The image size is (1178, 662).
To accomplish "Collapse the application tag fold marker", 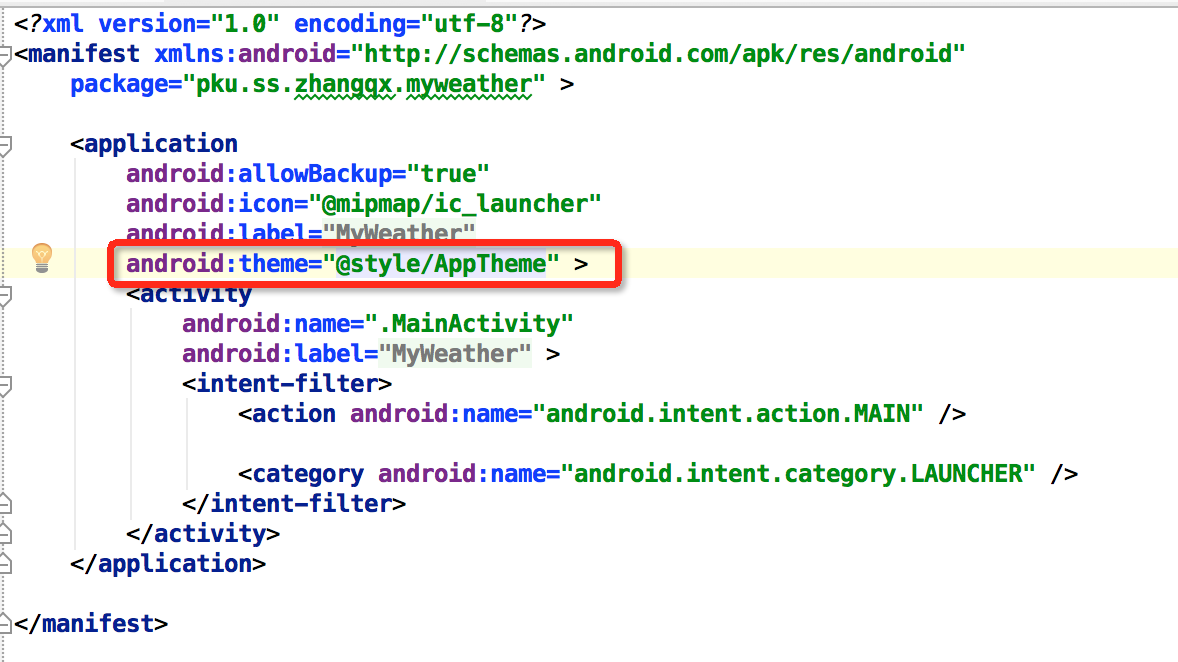I will coord(5,146).
